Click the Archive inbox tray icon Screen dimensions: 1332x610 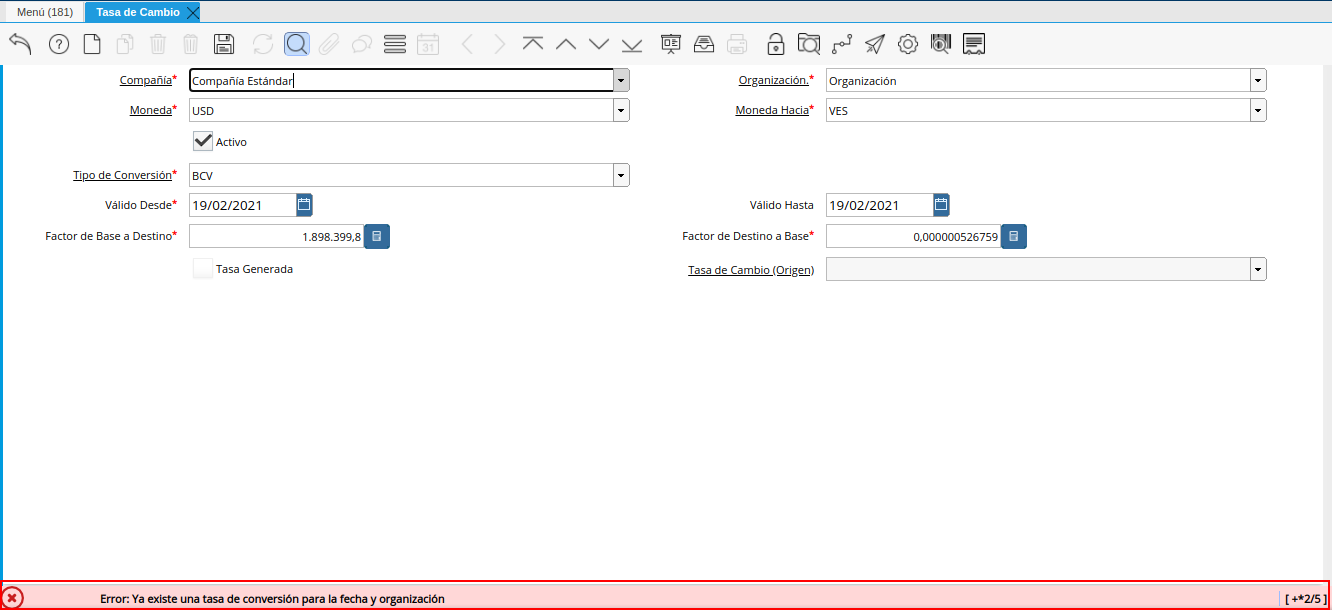704,44
